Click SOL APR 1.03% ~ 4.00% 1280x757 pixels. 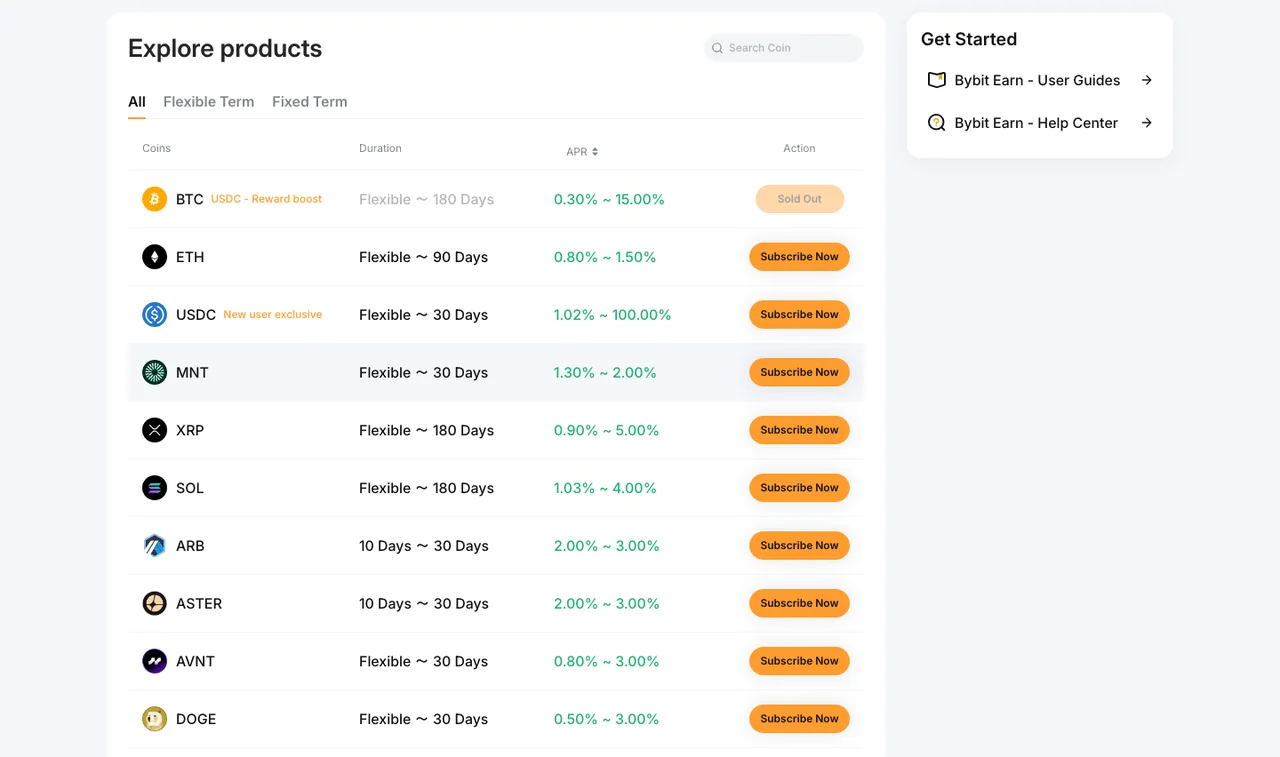click(605, 488)
